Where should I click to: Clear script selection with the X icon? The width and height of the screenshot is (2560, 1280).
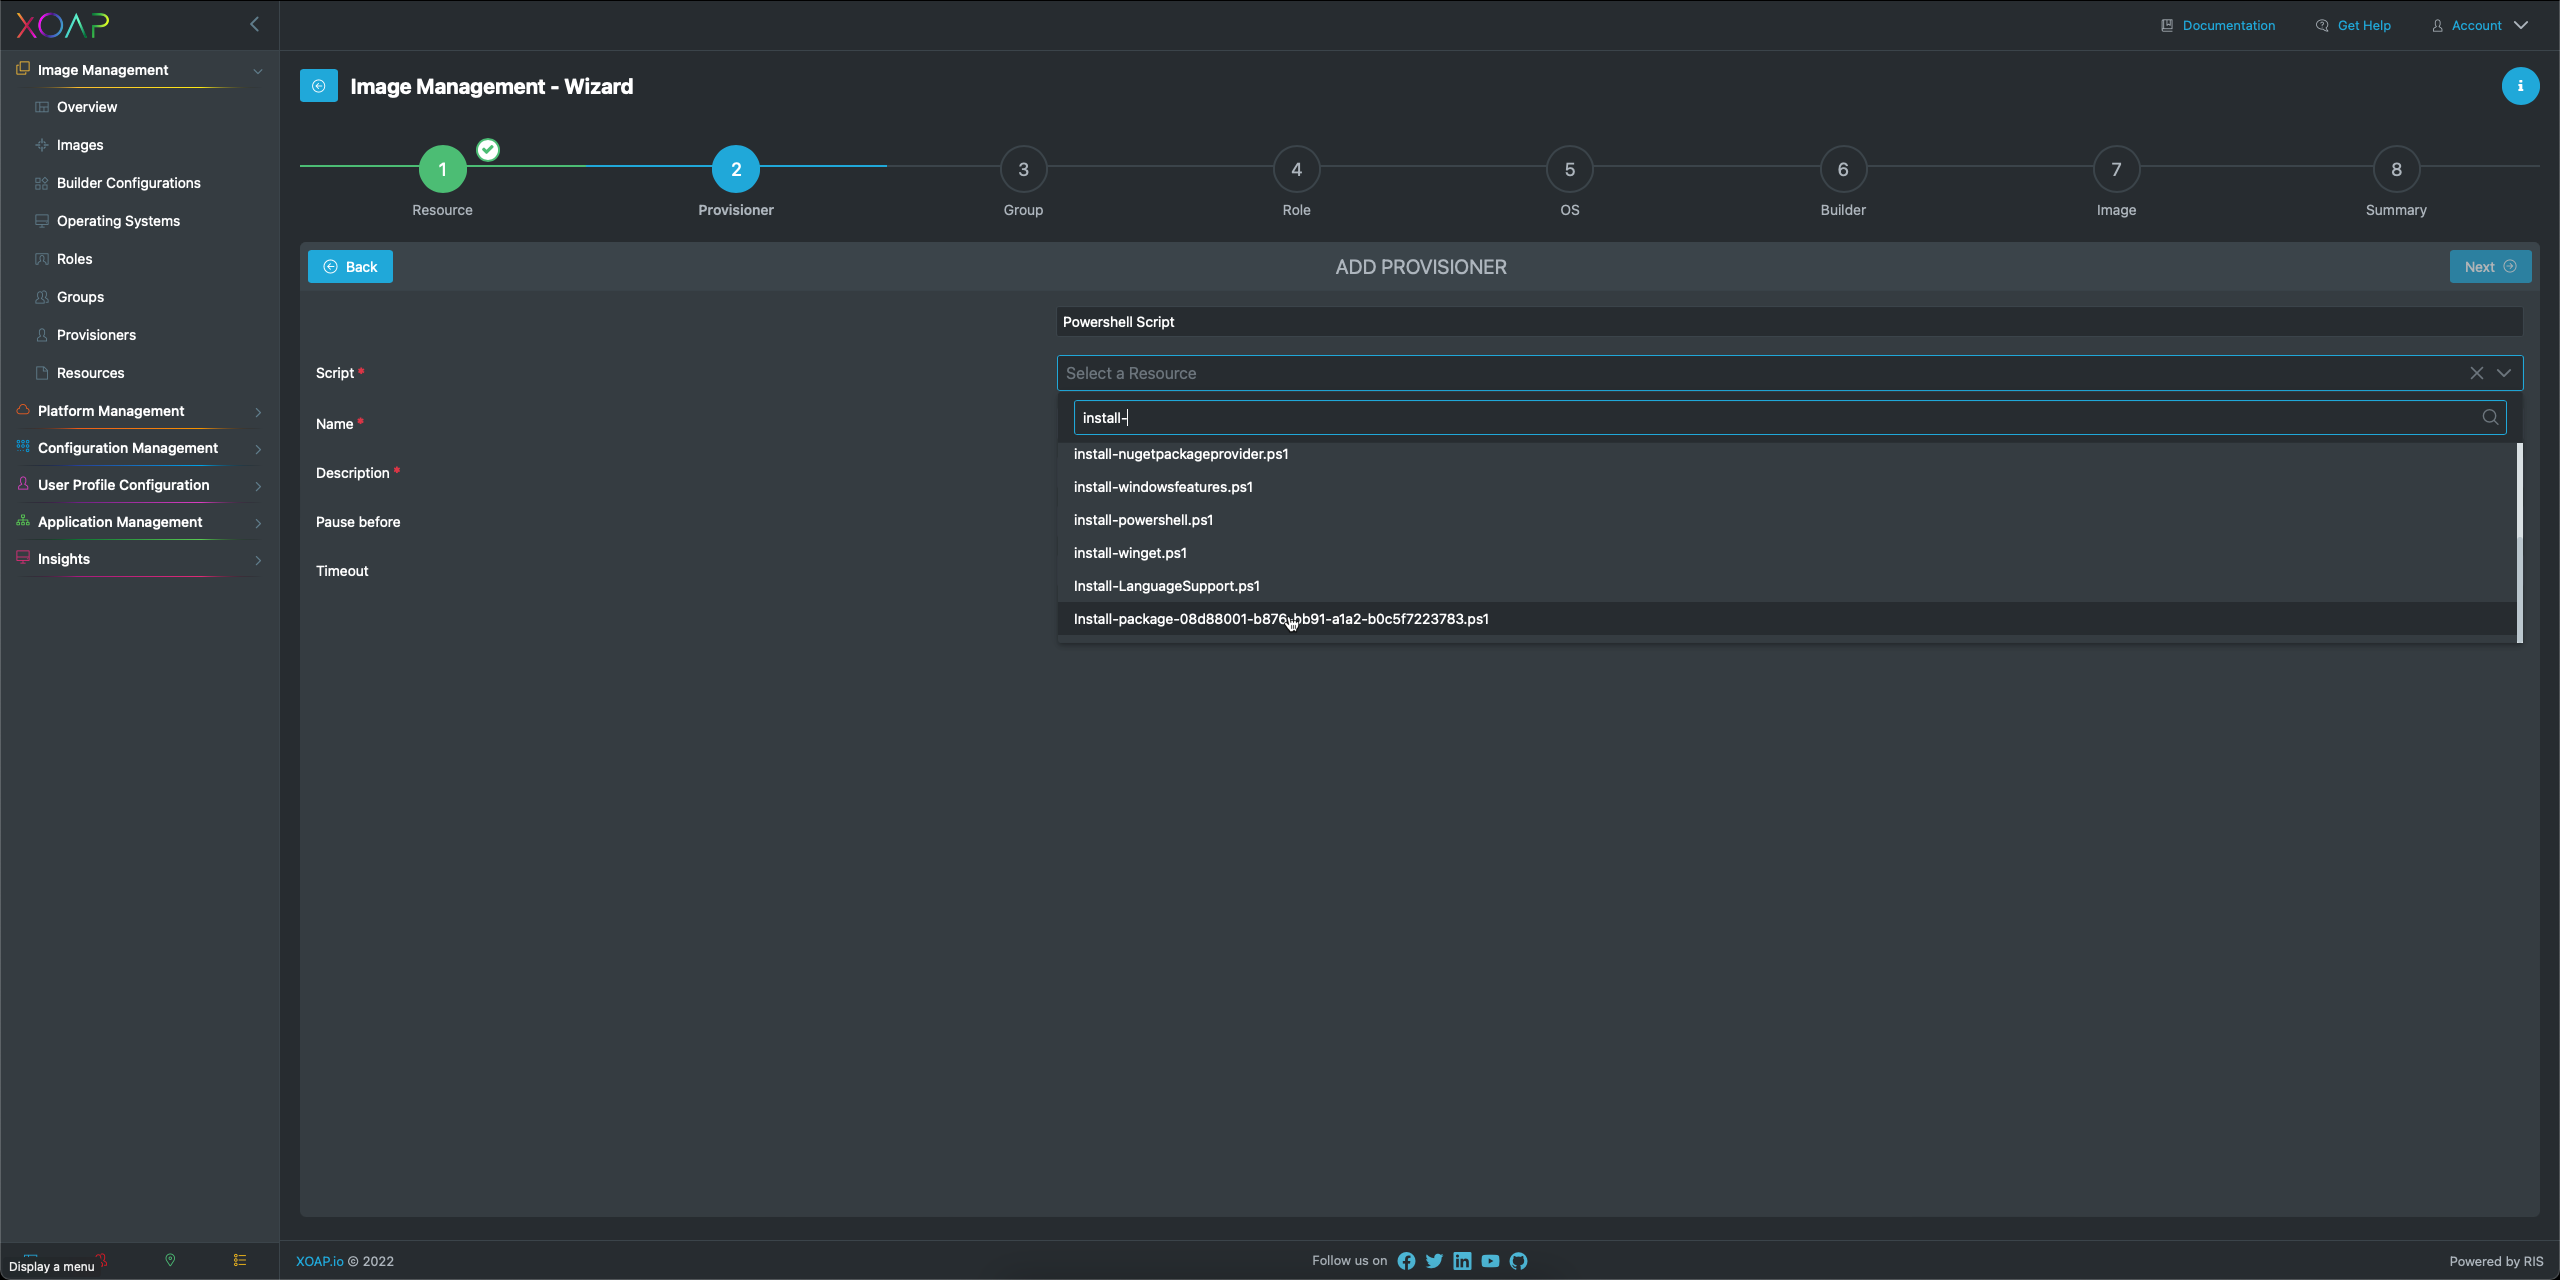pos(2476,373)
